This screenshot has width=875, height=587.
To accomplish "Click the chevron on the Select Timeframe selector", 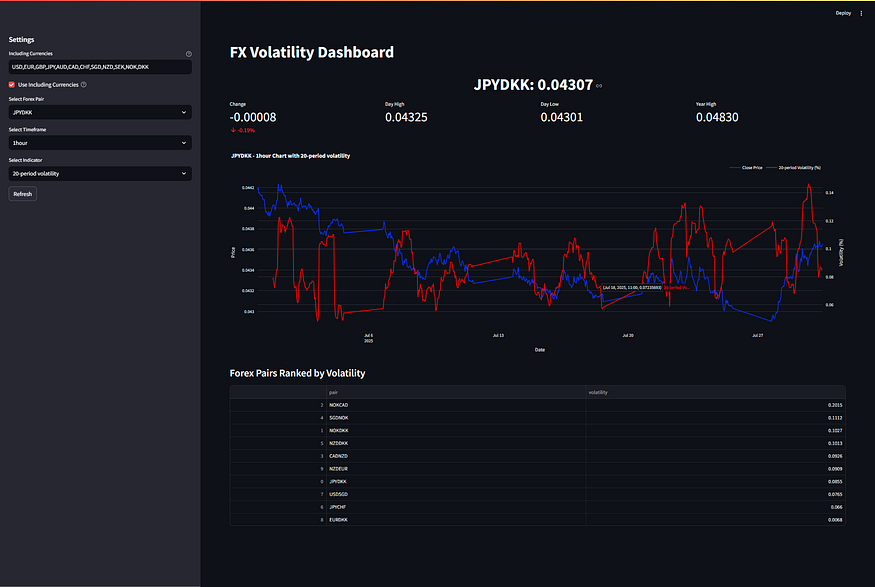I will click(x=183, y=143).
